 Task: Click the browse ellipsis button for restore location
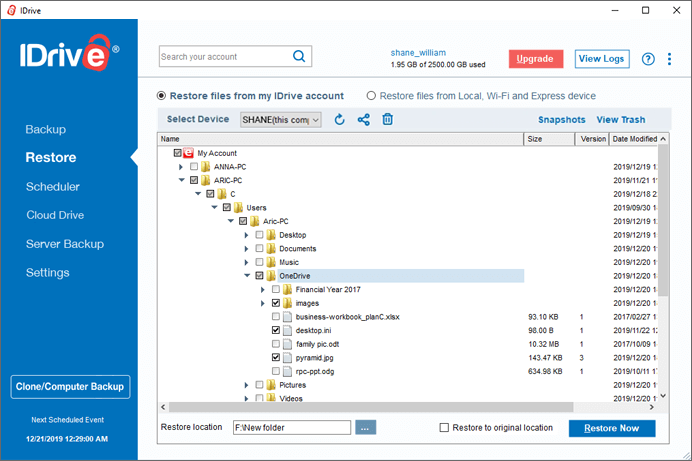coord(365,427)
